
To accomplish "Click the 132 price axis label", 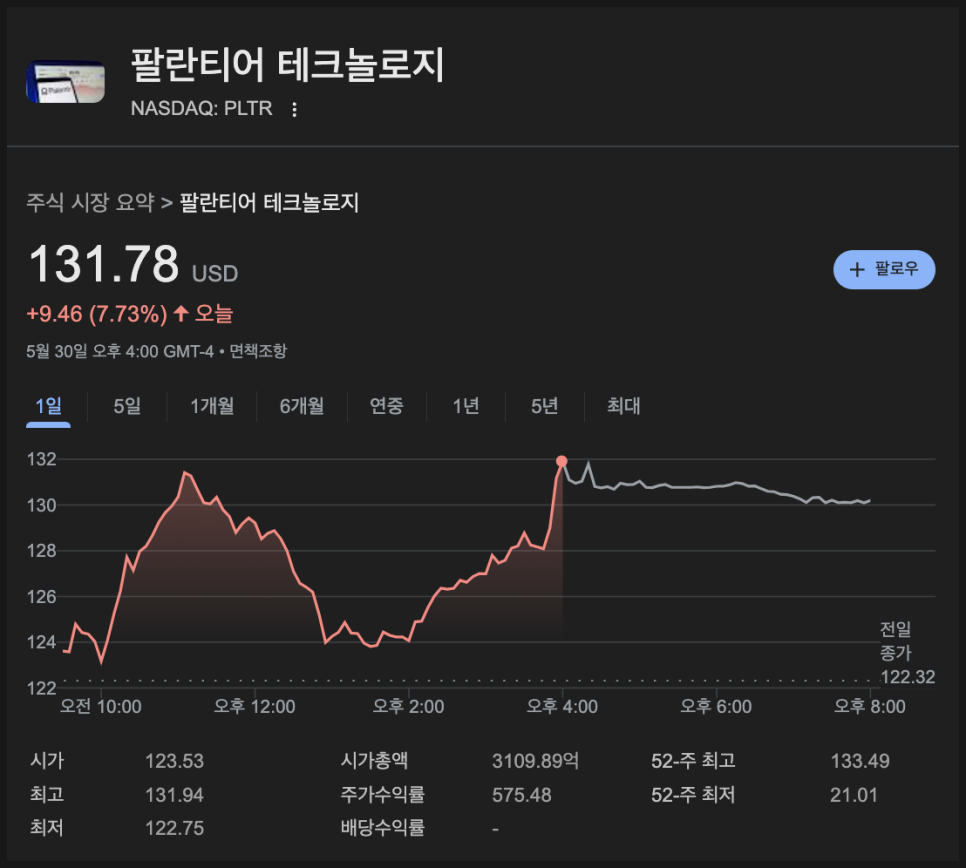I will [x=41, y=459].
